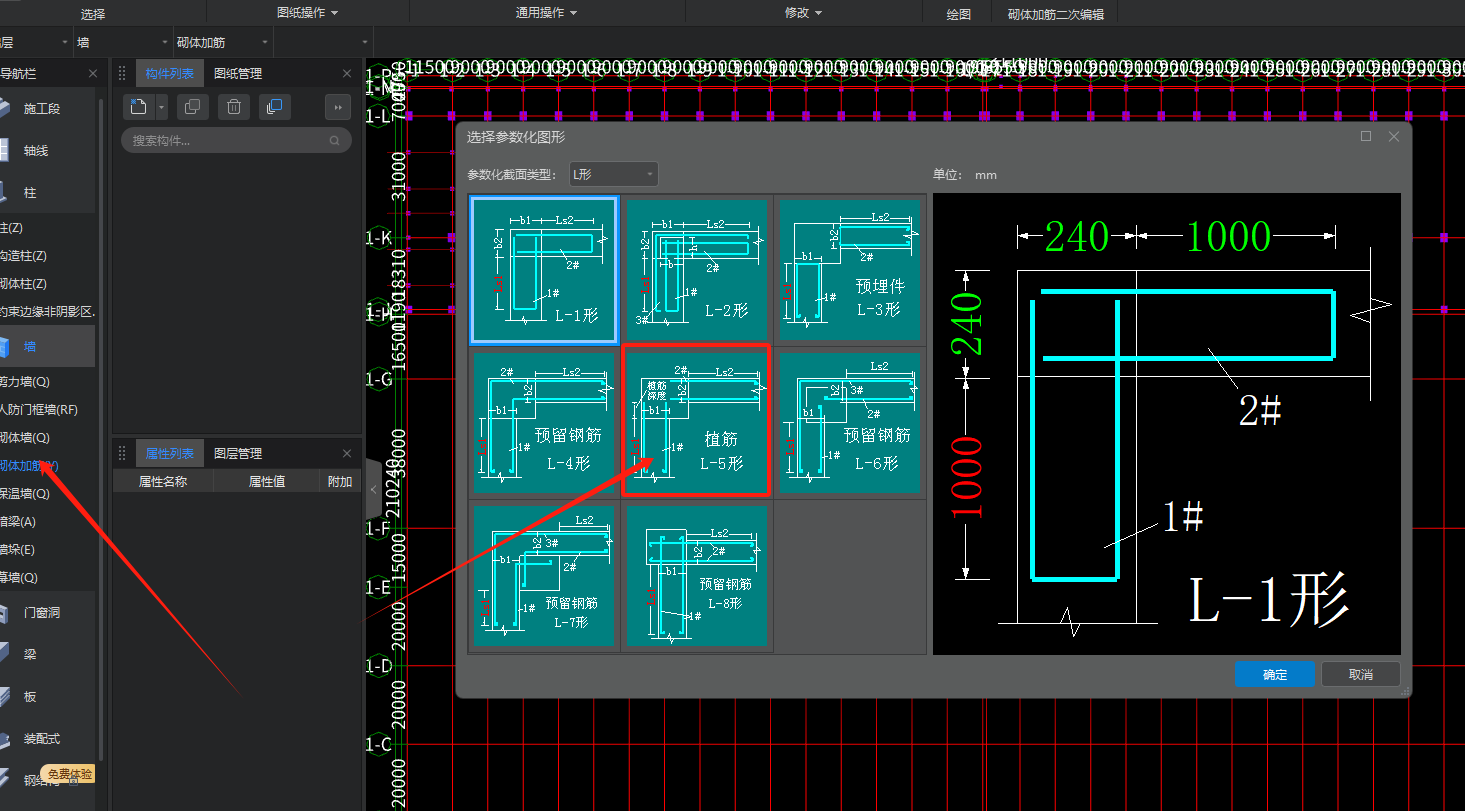Pick the 预留钢筋 L-6形 thumbnail
Screen dimensions: 1465x811
pos(849,423)
